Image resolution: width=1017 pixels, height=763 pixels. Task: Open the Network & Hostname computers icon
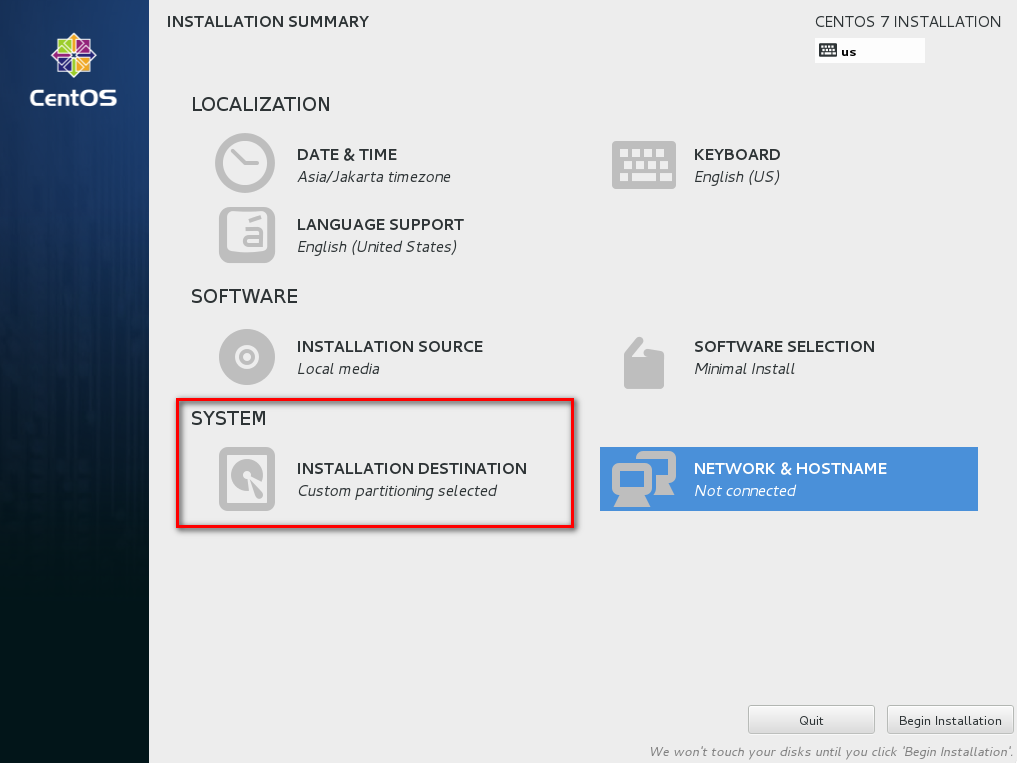click(x=643, y=479)
